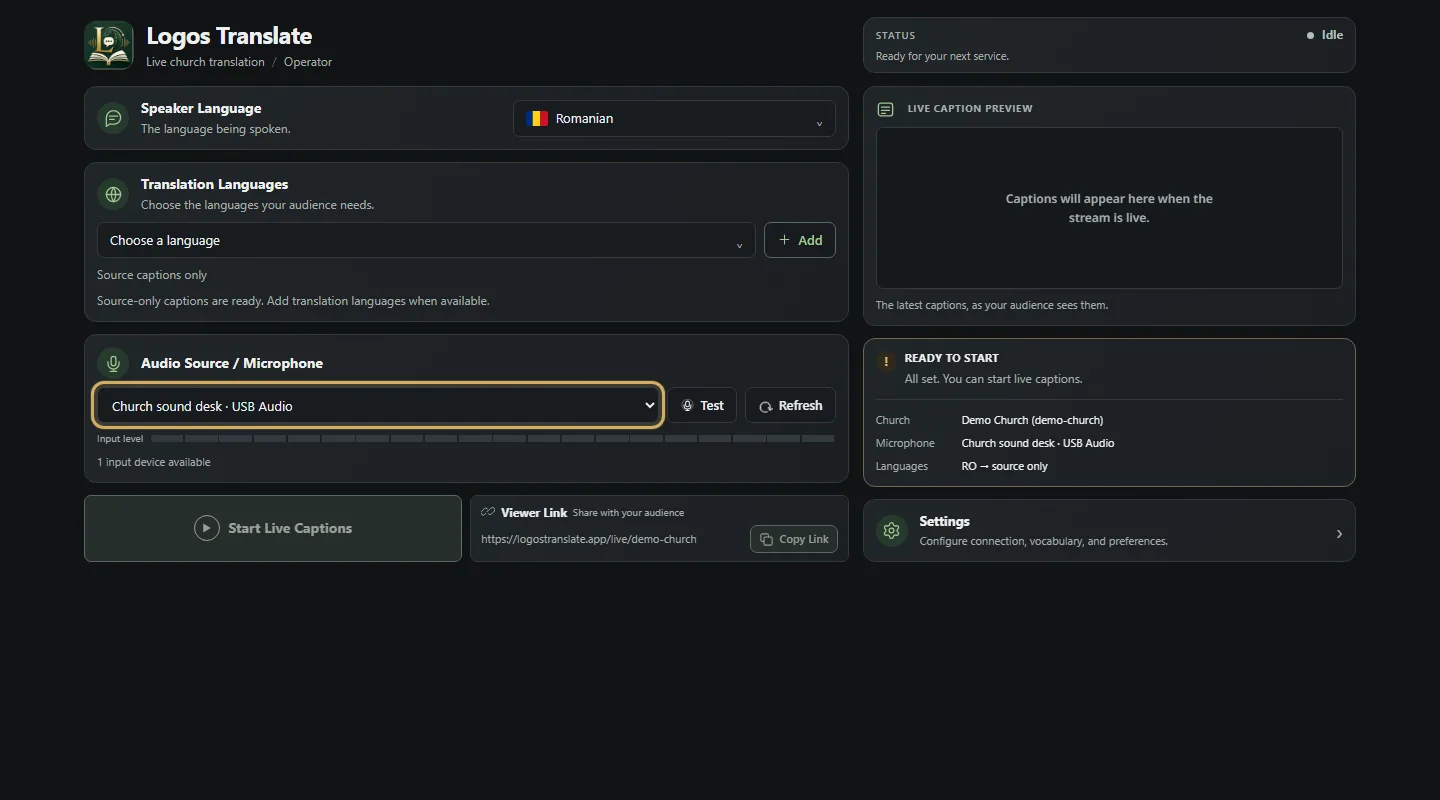Click the Logos Translate app logo
The image size is (1440, 800).
109,46
